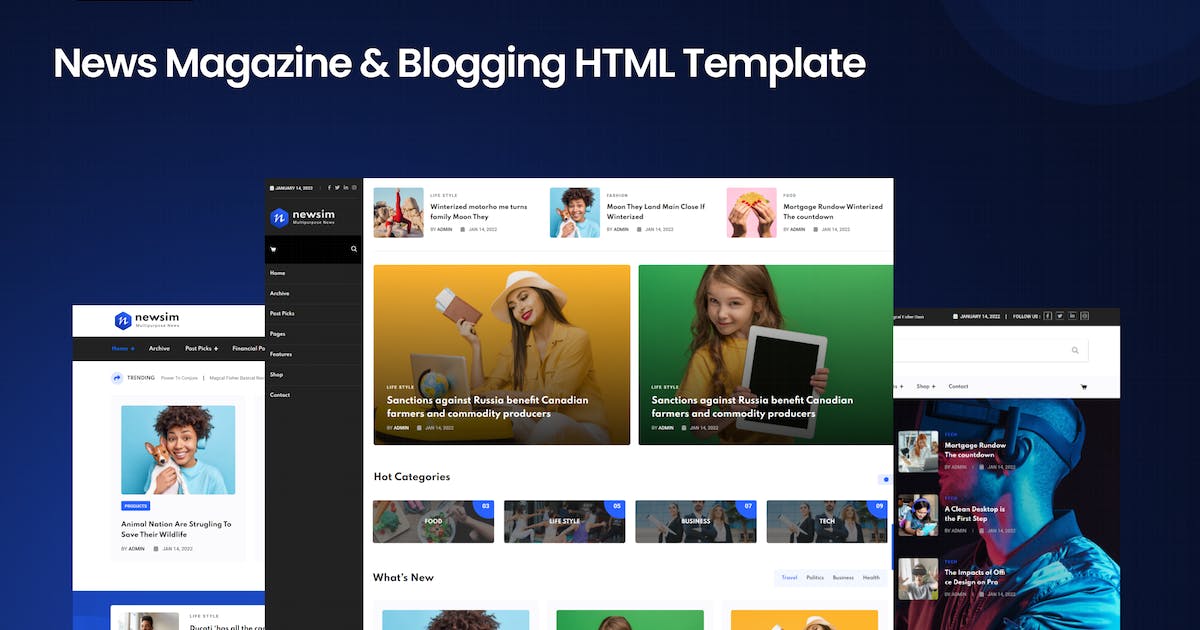
Task: Switch to the Health tab under What's New
Action: (871, 578)
